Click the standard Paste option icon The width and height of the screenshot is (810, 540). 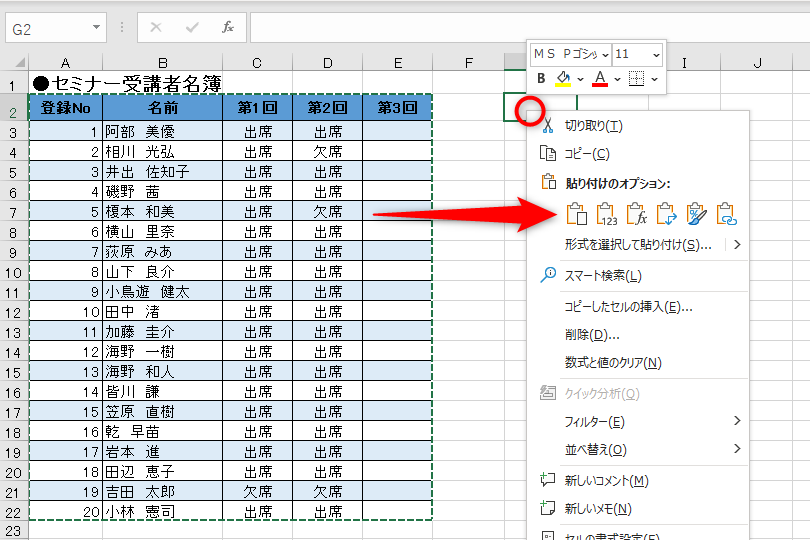(x=576, y=213)
